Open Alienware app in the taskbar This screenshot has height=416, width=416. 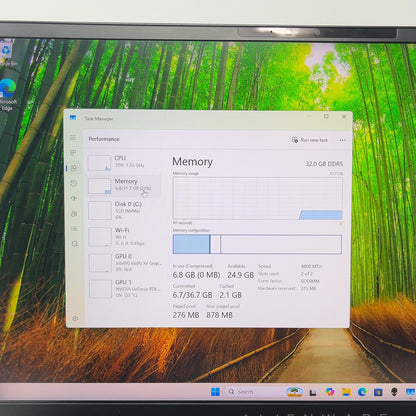(x=394, y=392)
